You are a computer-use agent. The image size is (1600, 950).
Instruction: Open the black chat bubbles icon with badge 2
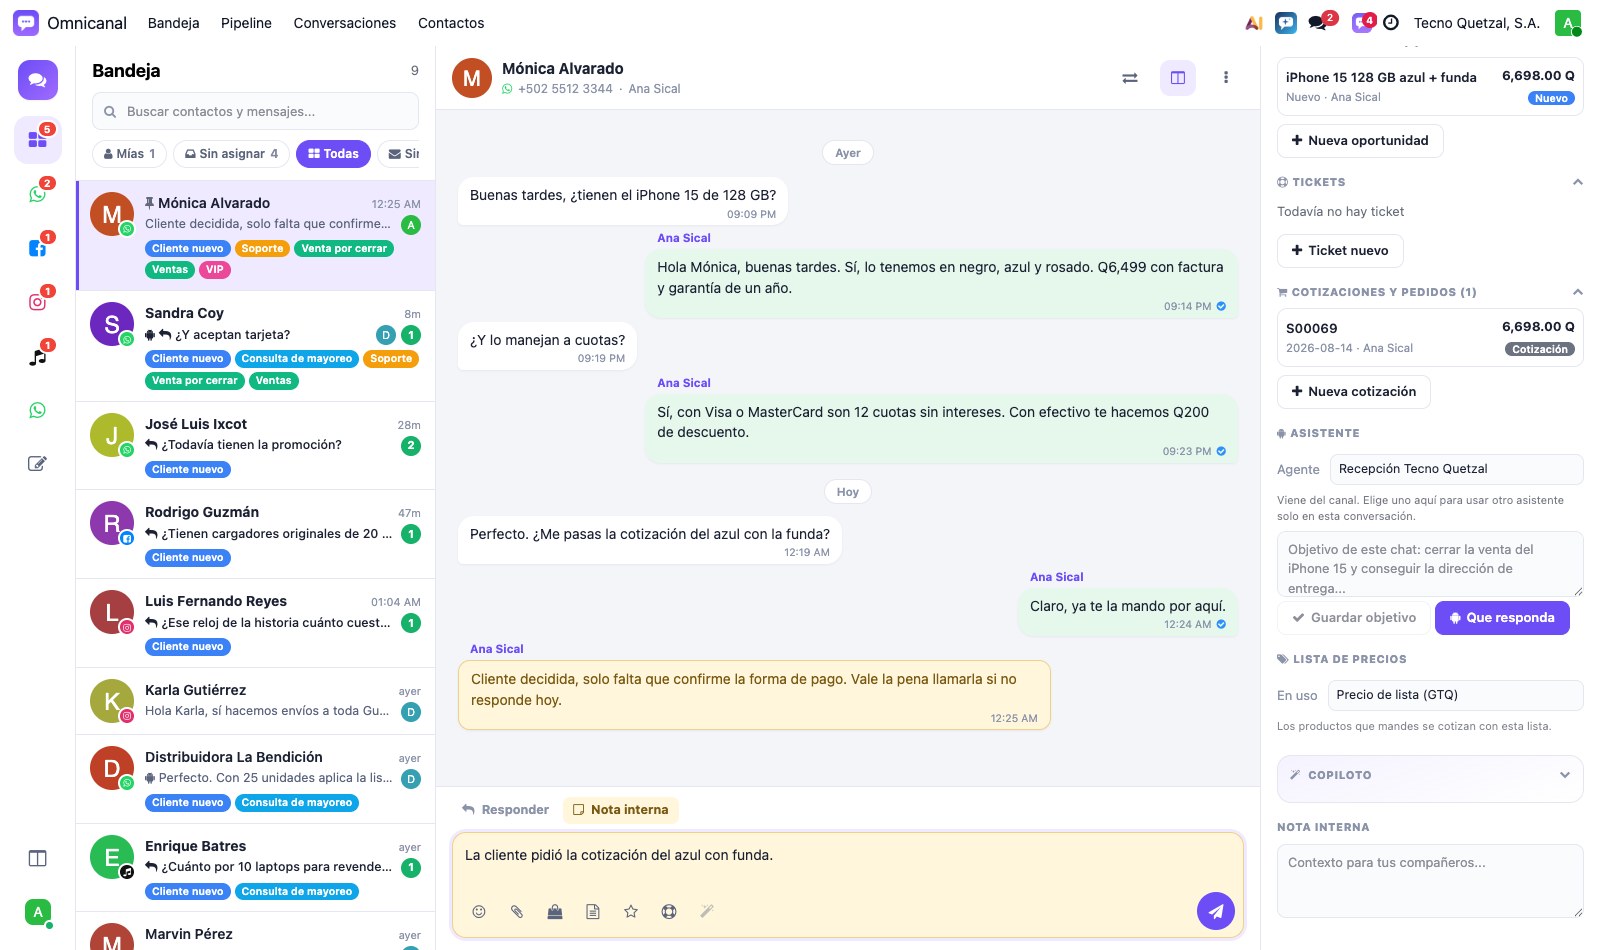point(1318,23)
